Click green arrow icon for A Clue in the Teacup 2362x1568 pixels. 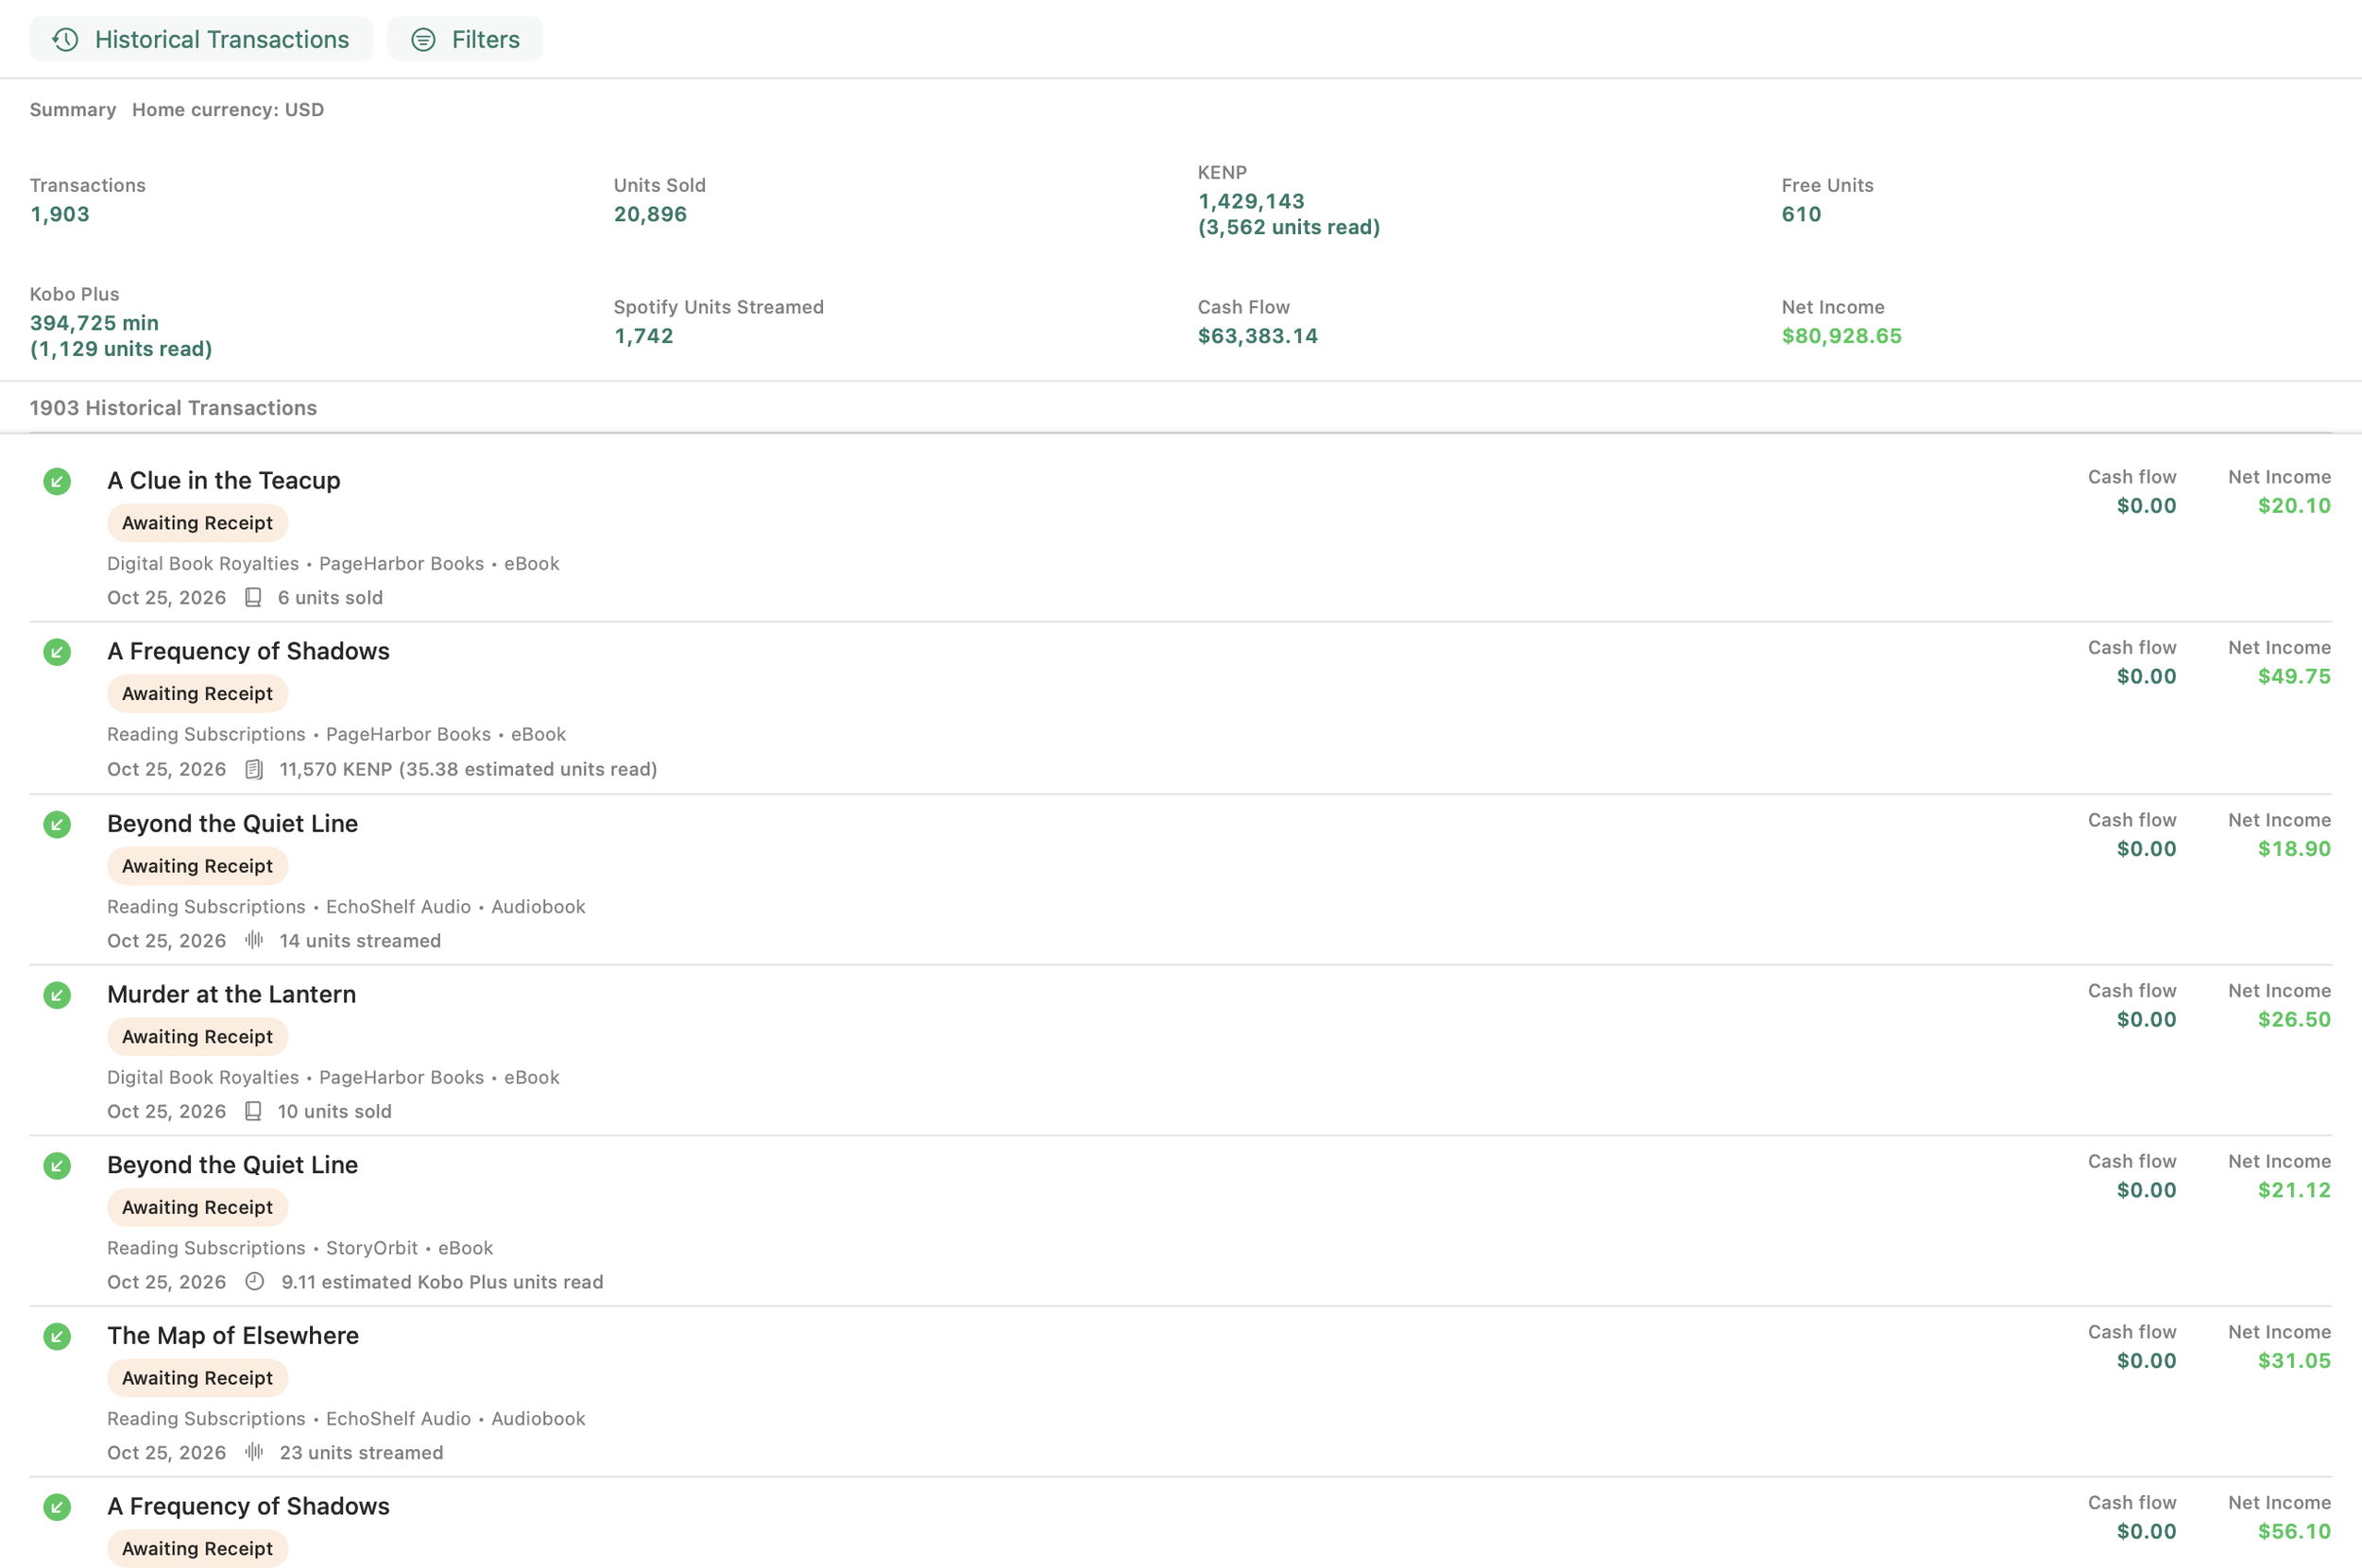[57, 482]
